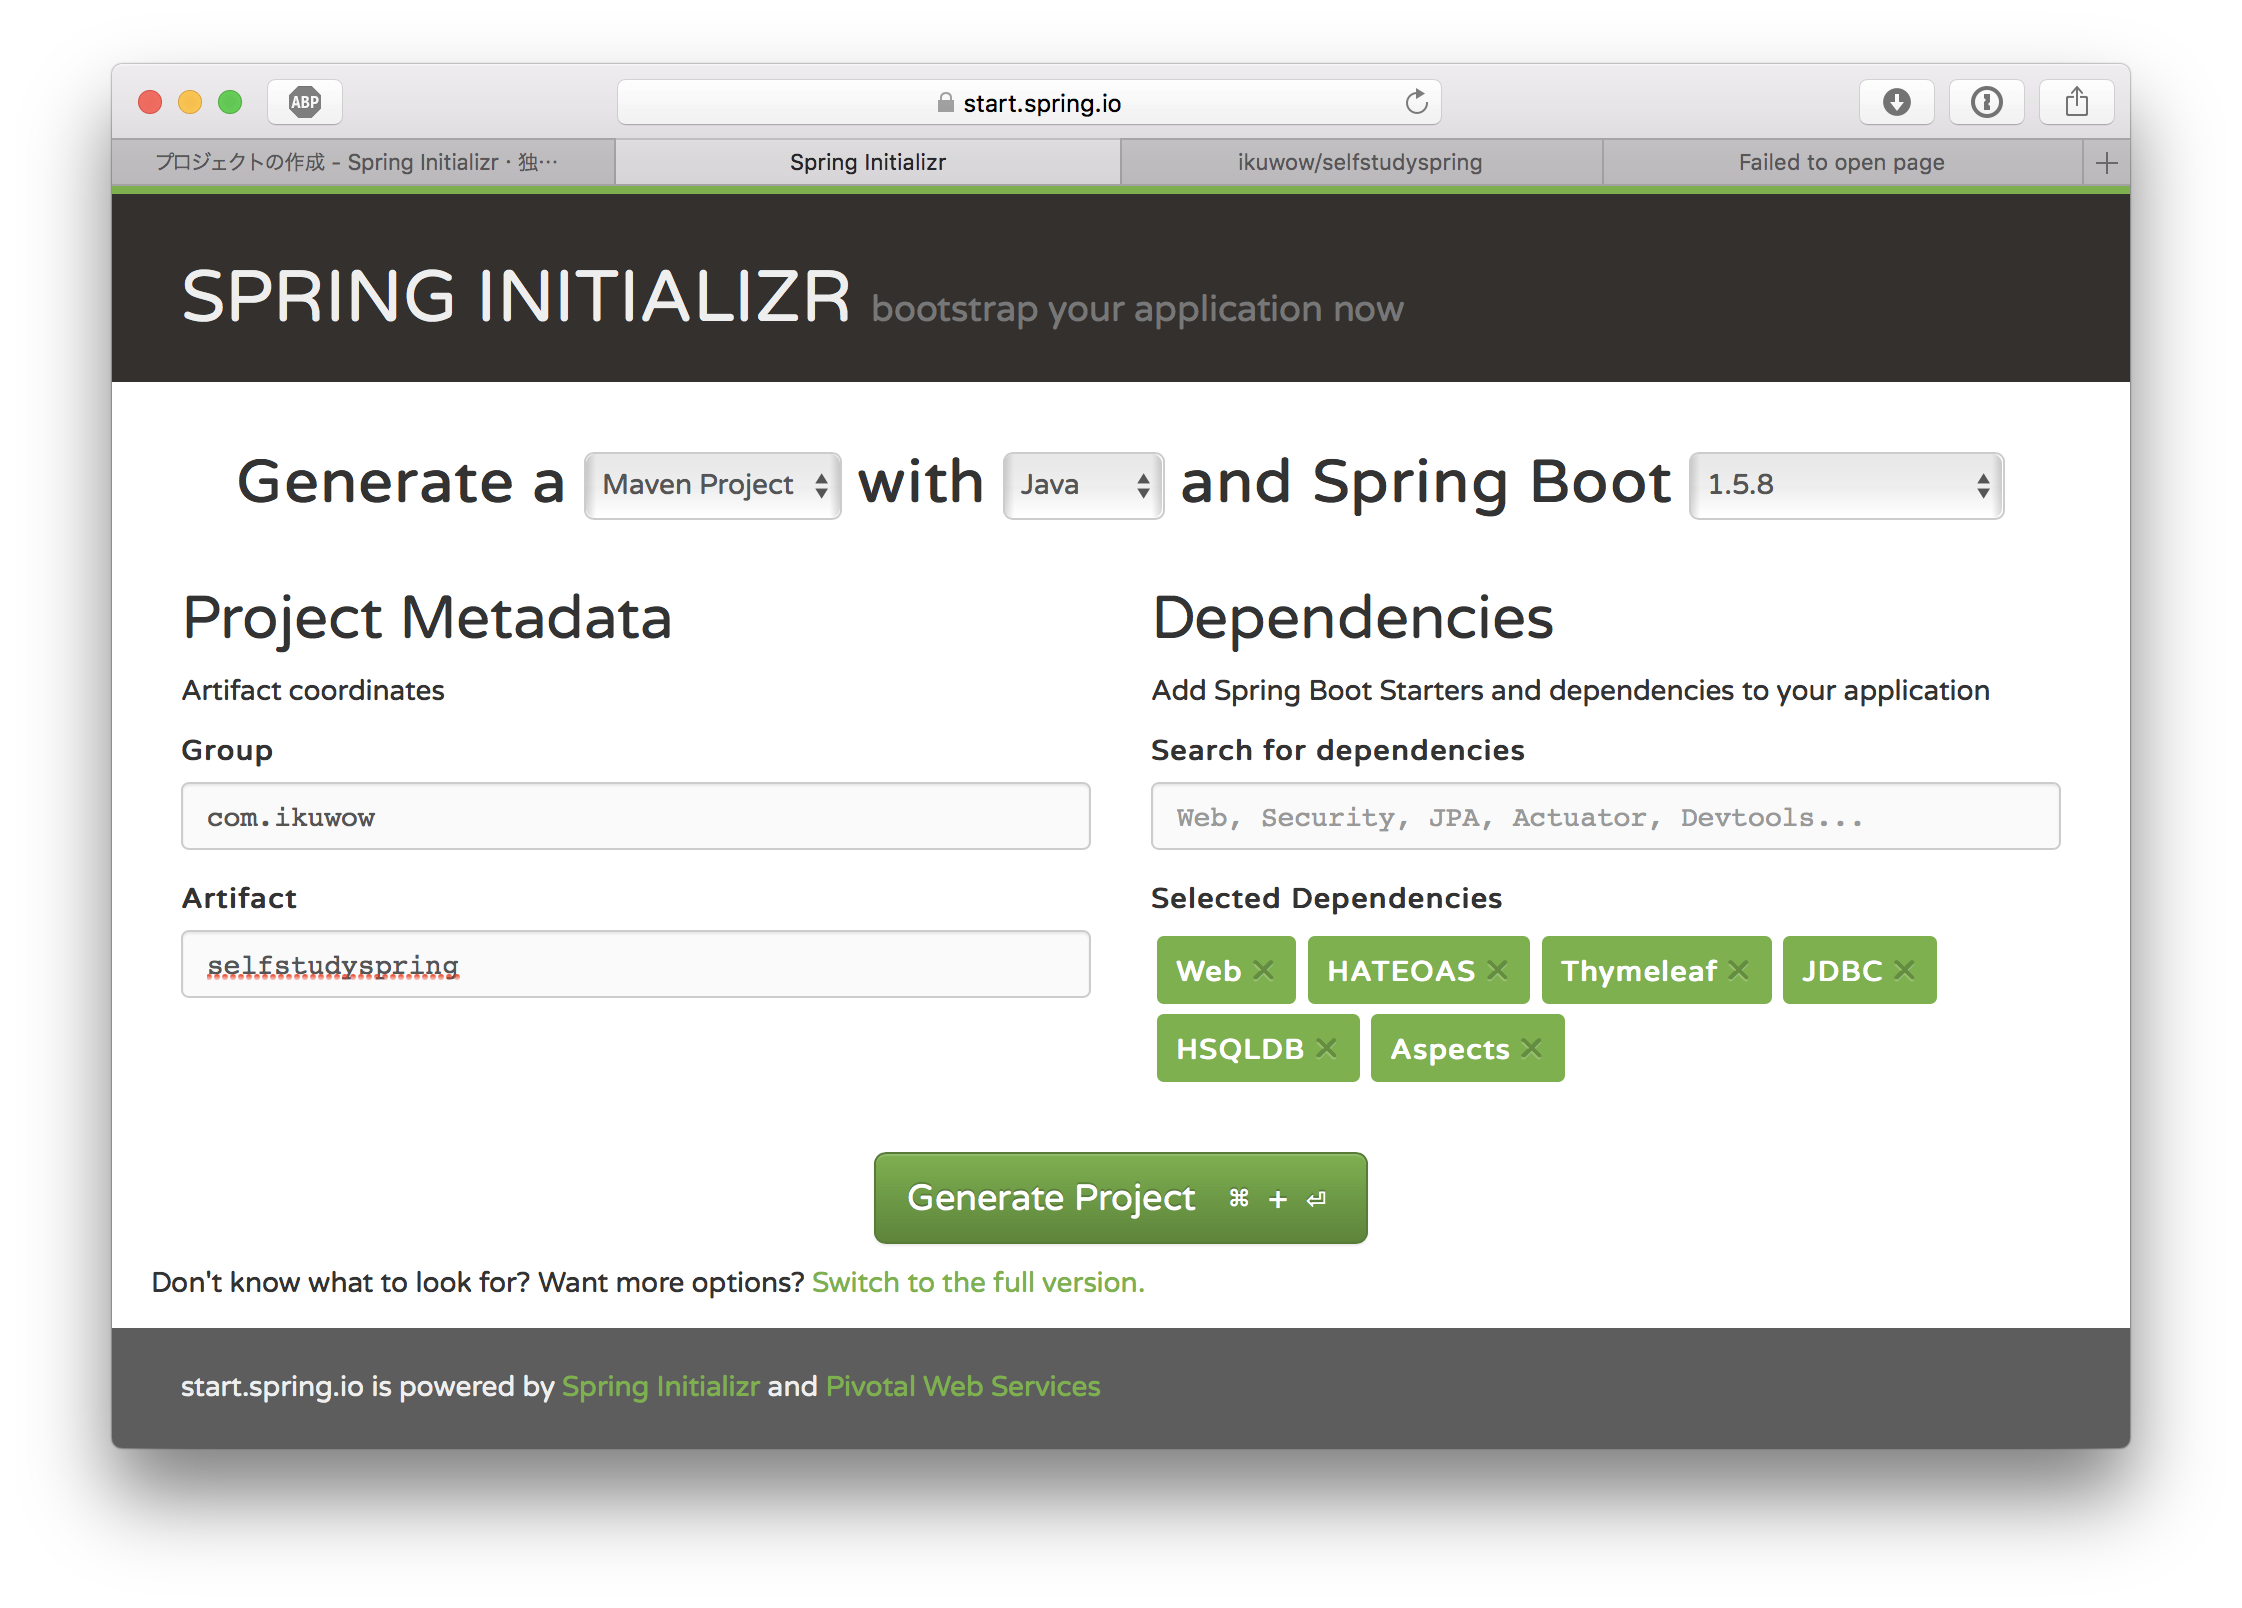This screenshot has height=1608, width=2242.
Task: Open the Share icon in the toolbar
Action: [x=2077, y=102]
